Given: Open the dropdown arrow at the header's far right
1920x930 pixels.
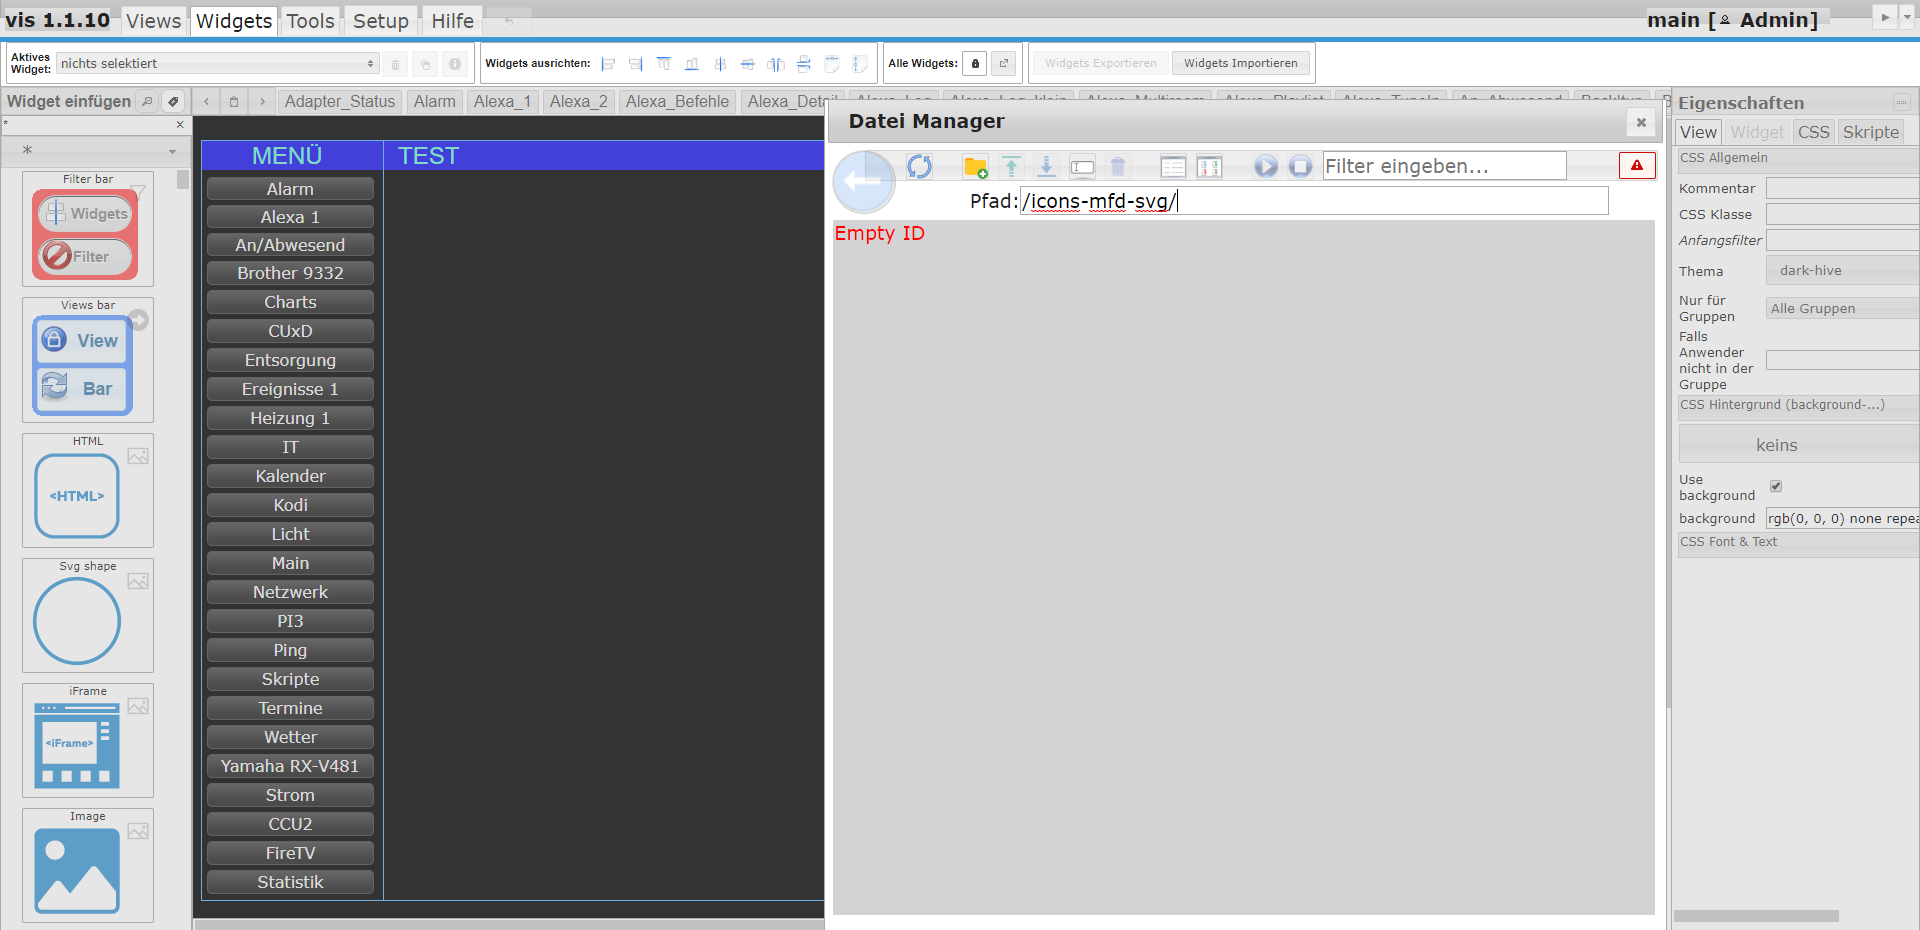Looking at the screenshot, I should click(1908, 17).
